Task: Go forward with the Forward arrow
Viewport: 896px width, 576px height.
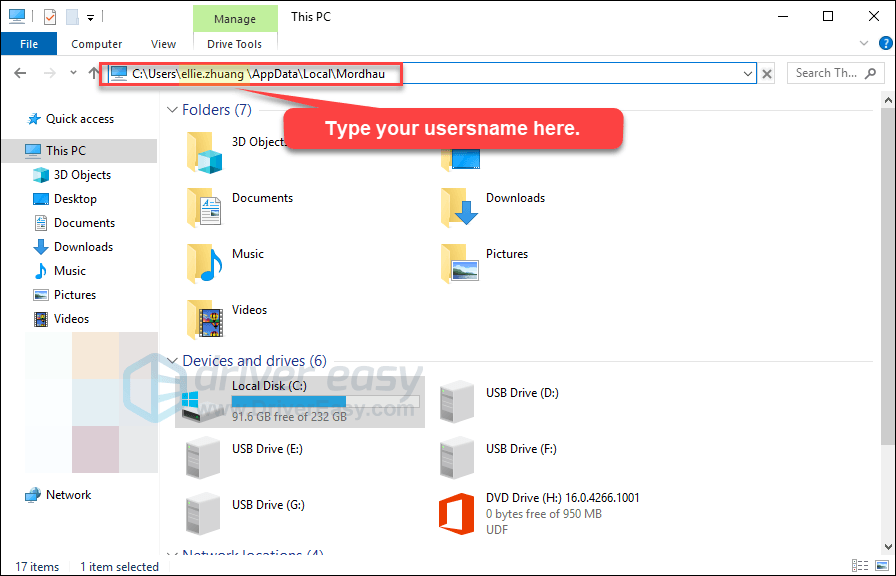Action: coord(50,73)
